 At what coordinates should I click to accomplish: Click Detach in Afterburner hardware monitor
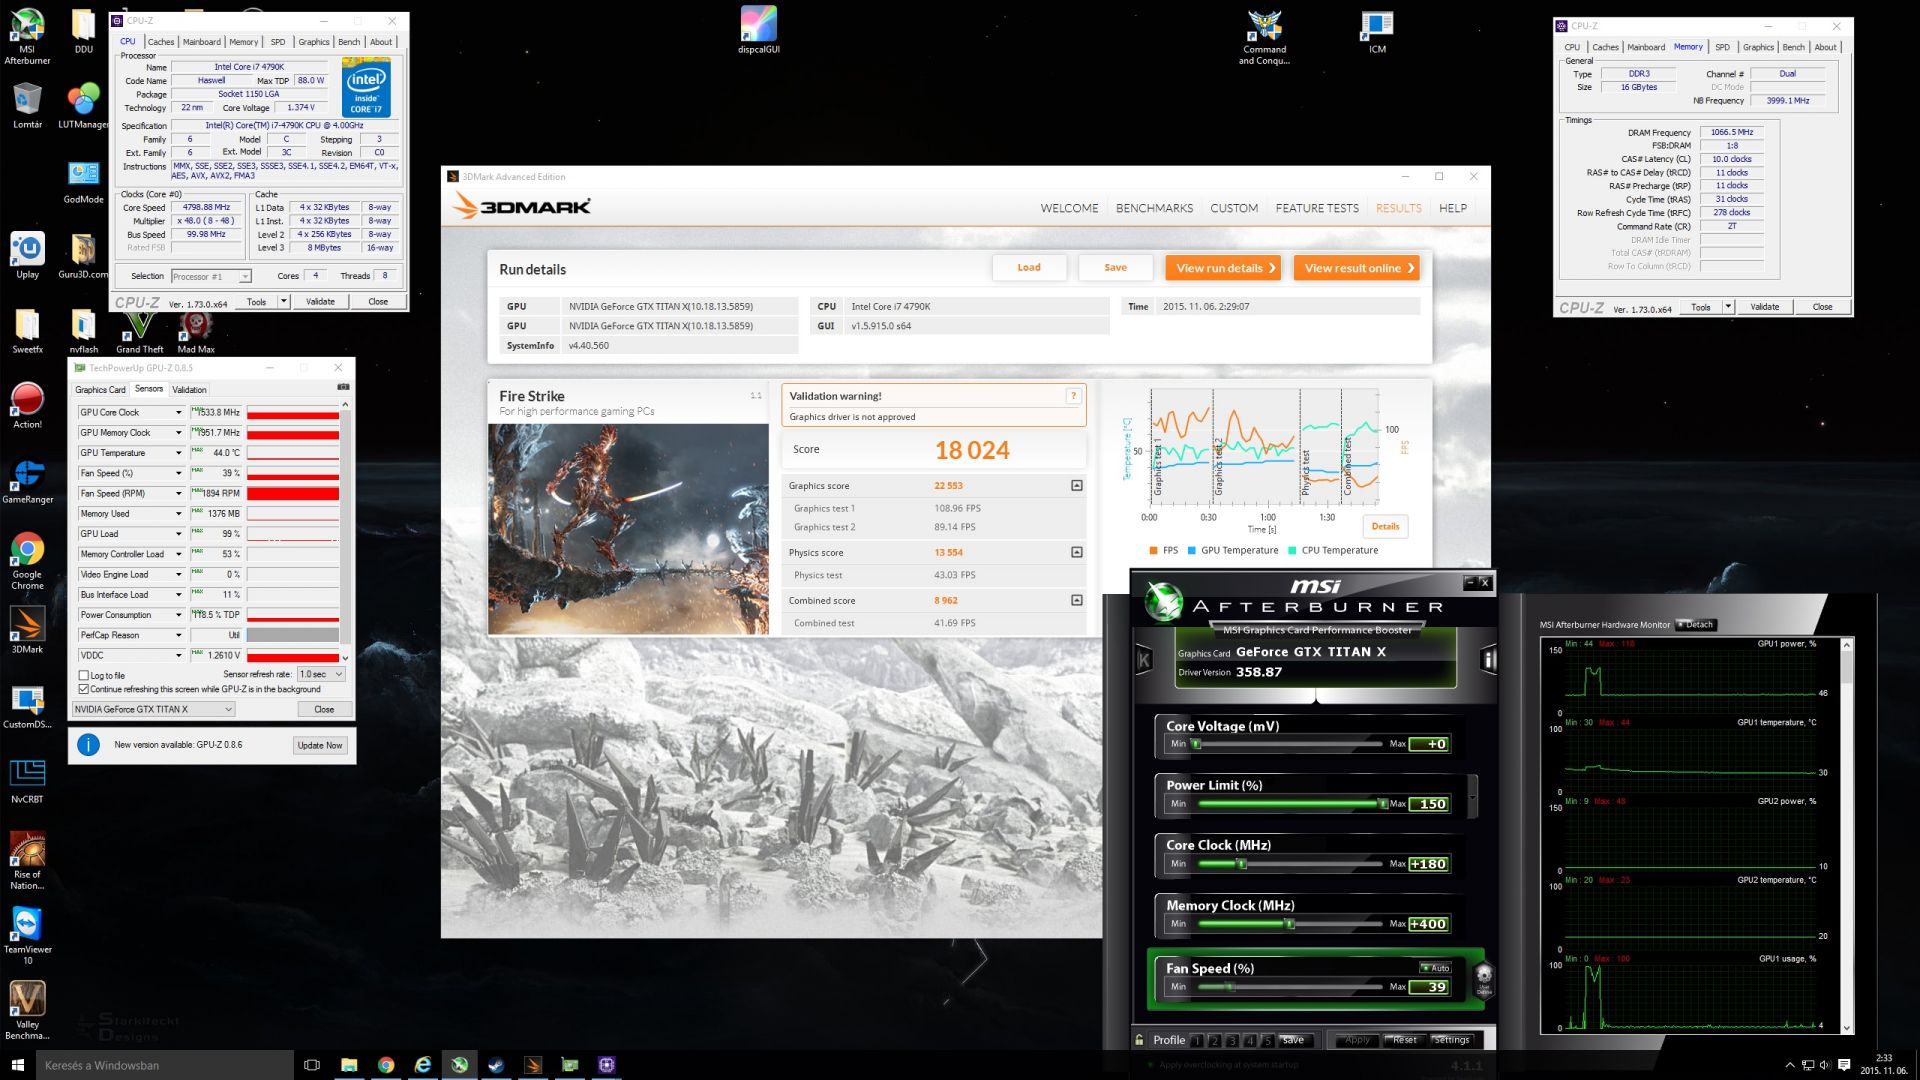[x=1696, y=625]
